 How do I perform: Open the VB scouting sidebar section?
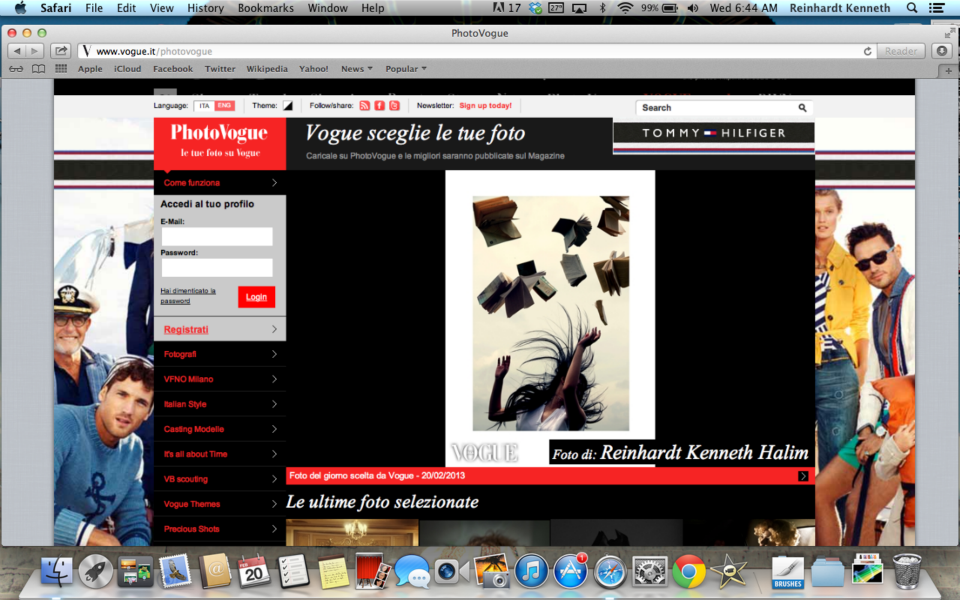[x=220, y=479]
